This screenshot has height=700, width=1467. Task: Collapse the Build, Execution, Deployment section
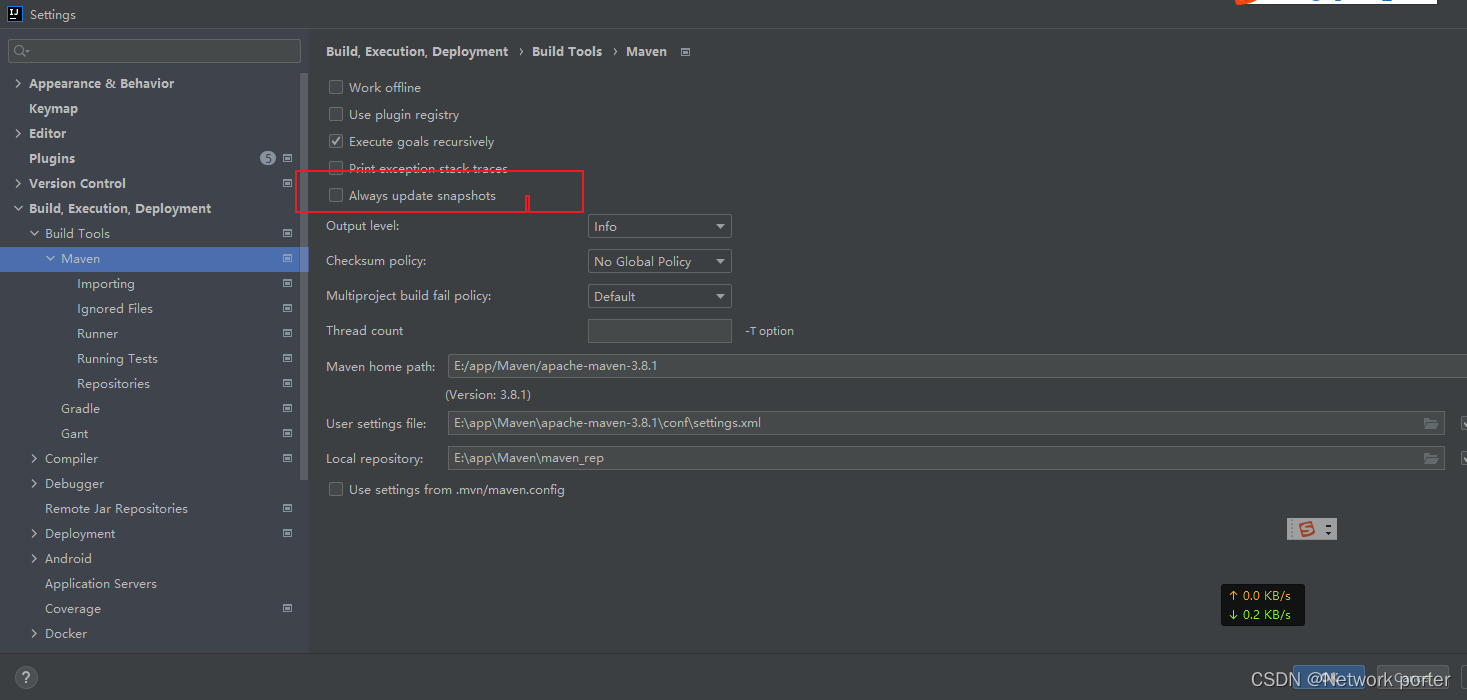pyautogui.click(x=18, y=209)
